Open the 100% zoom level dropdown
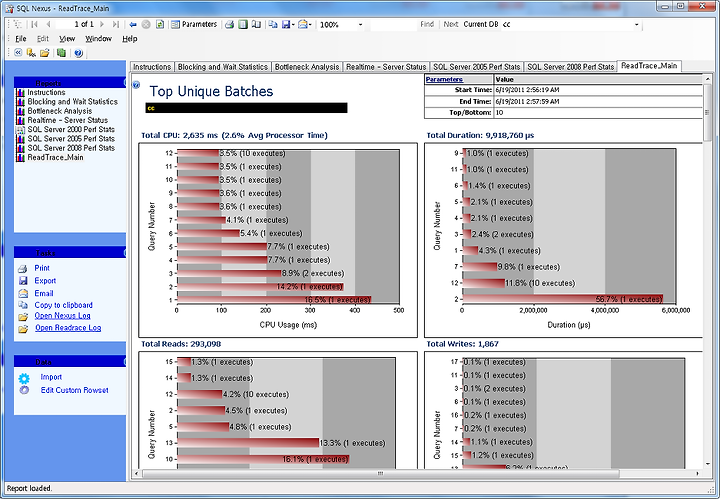The width and height of the screenshot is (720, 499). tap(360, 24)
